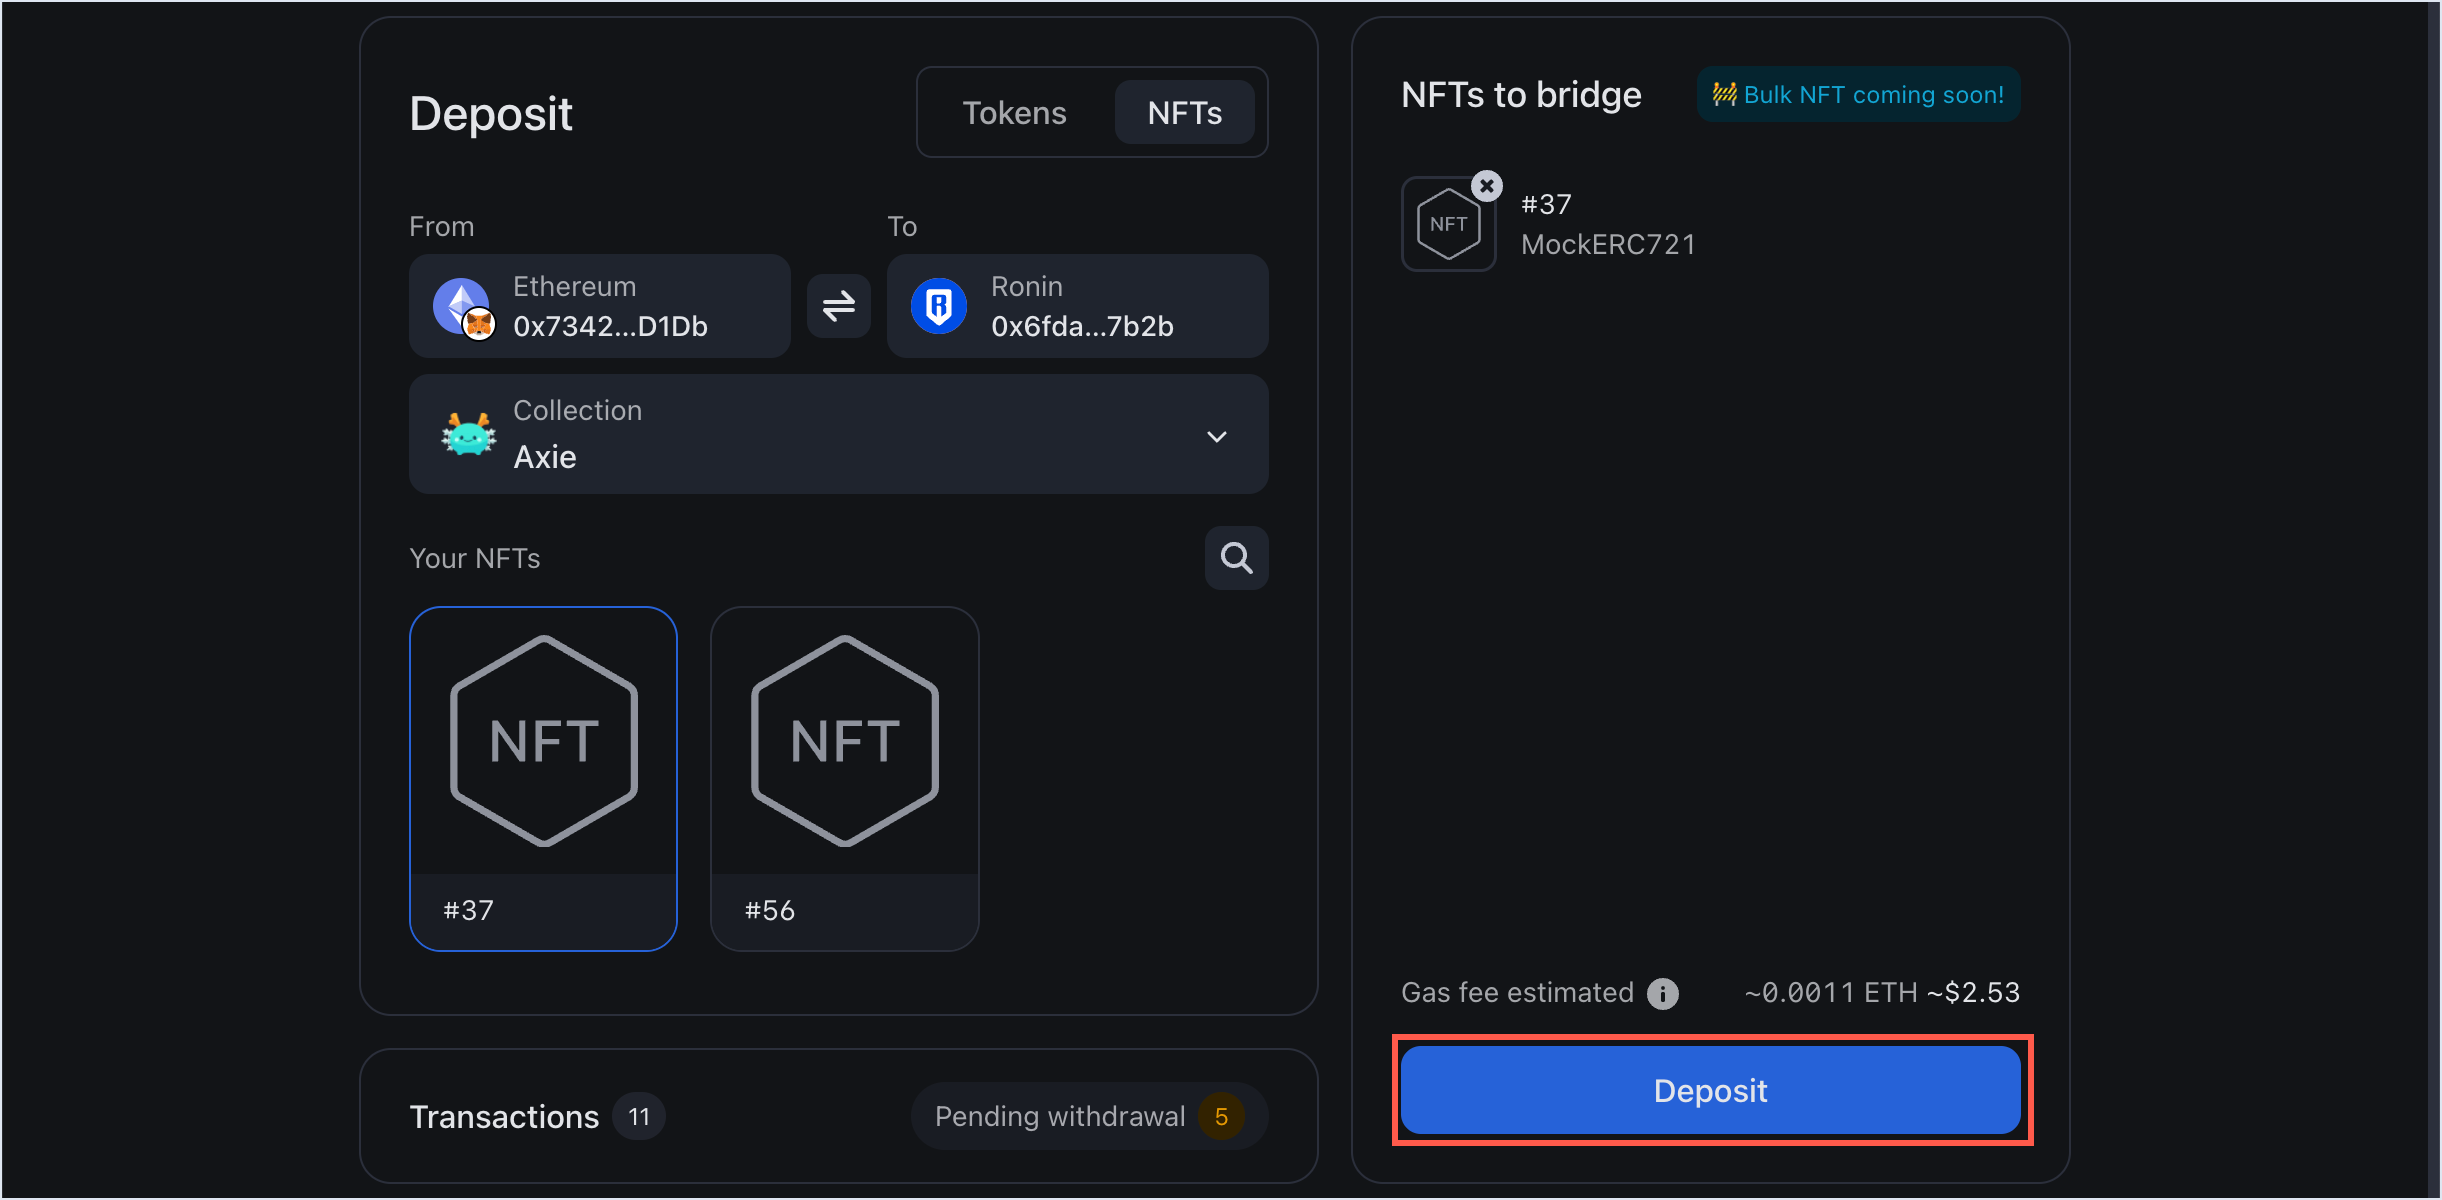2442x1200 pixels.
Task: Click the swap direction arrows icon
Action: (x=838, y=306)
